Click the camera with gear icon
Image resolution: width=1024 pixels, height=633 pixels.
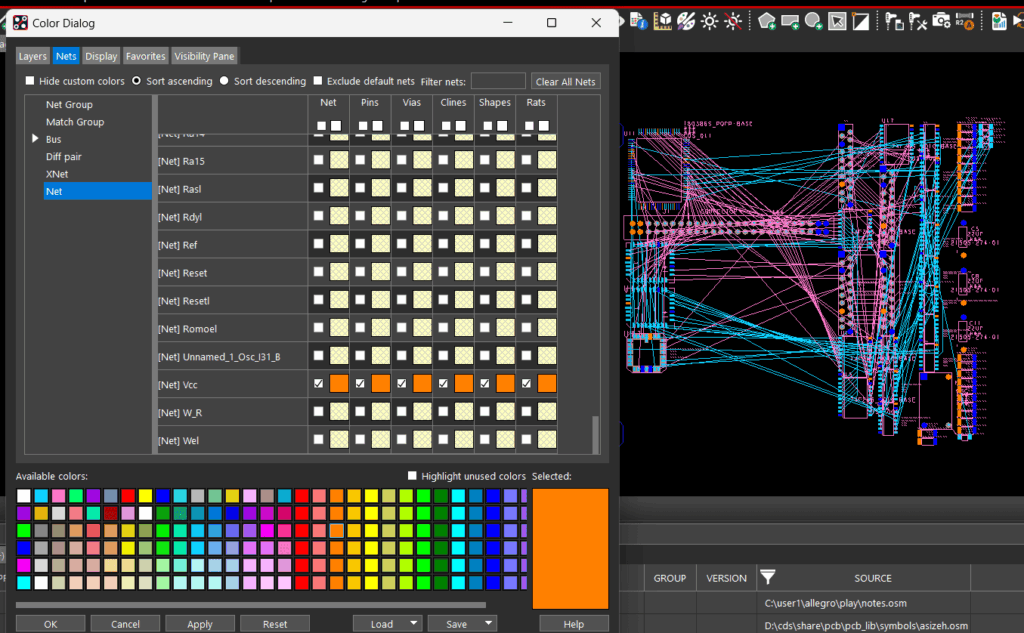click(x=941, y=21)
